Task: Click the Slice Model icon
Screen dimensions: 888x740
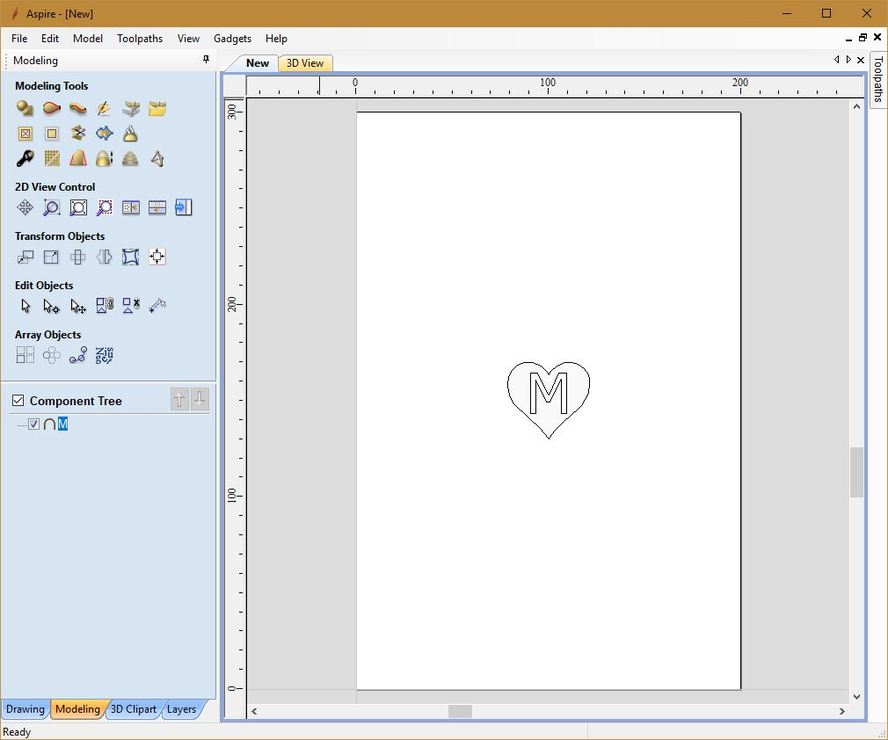Action: (131, 159)
